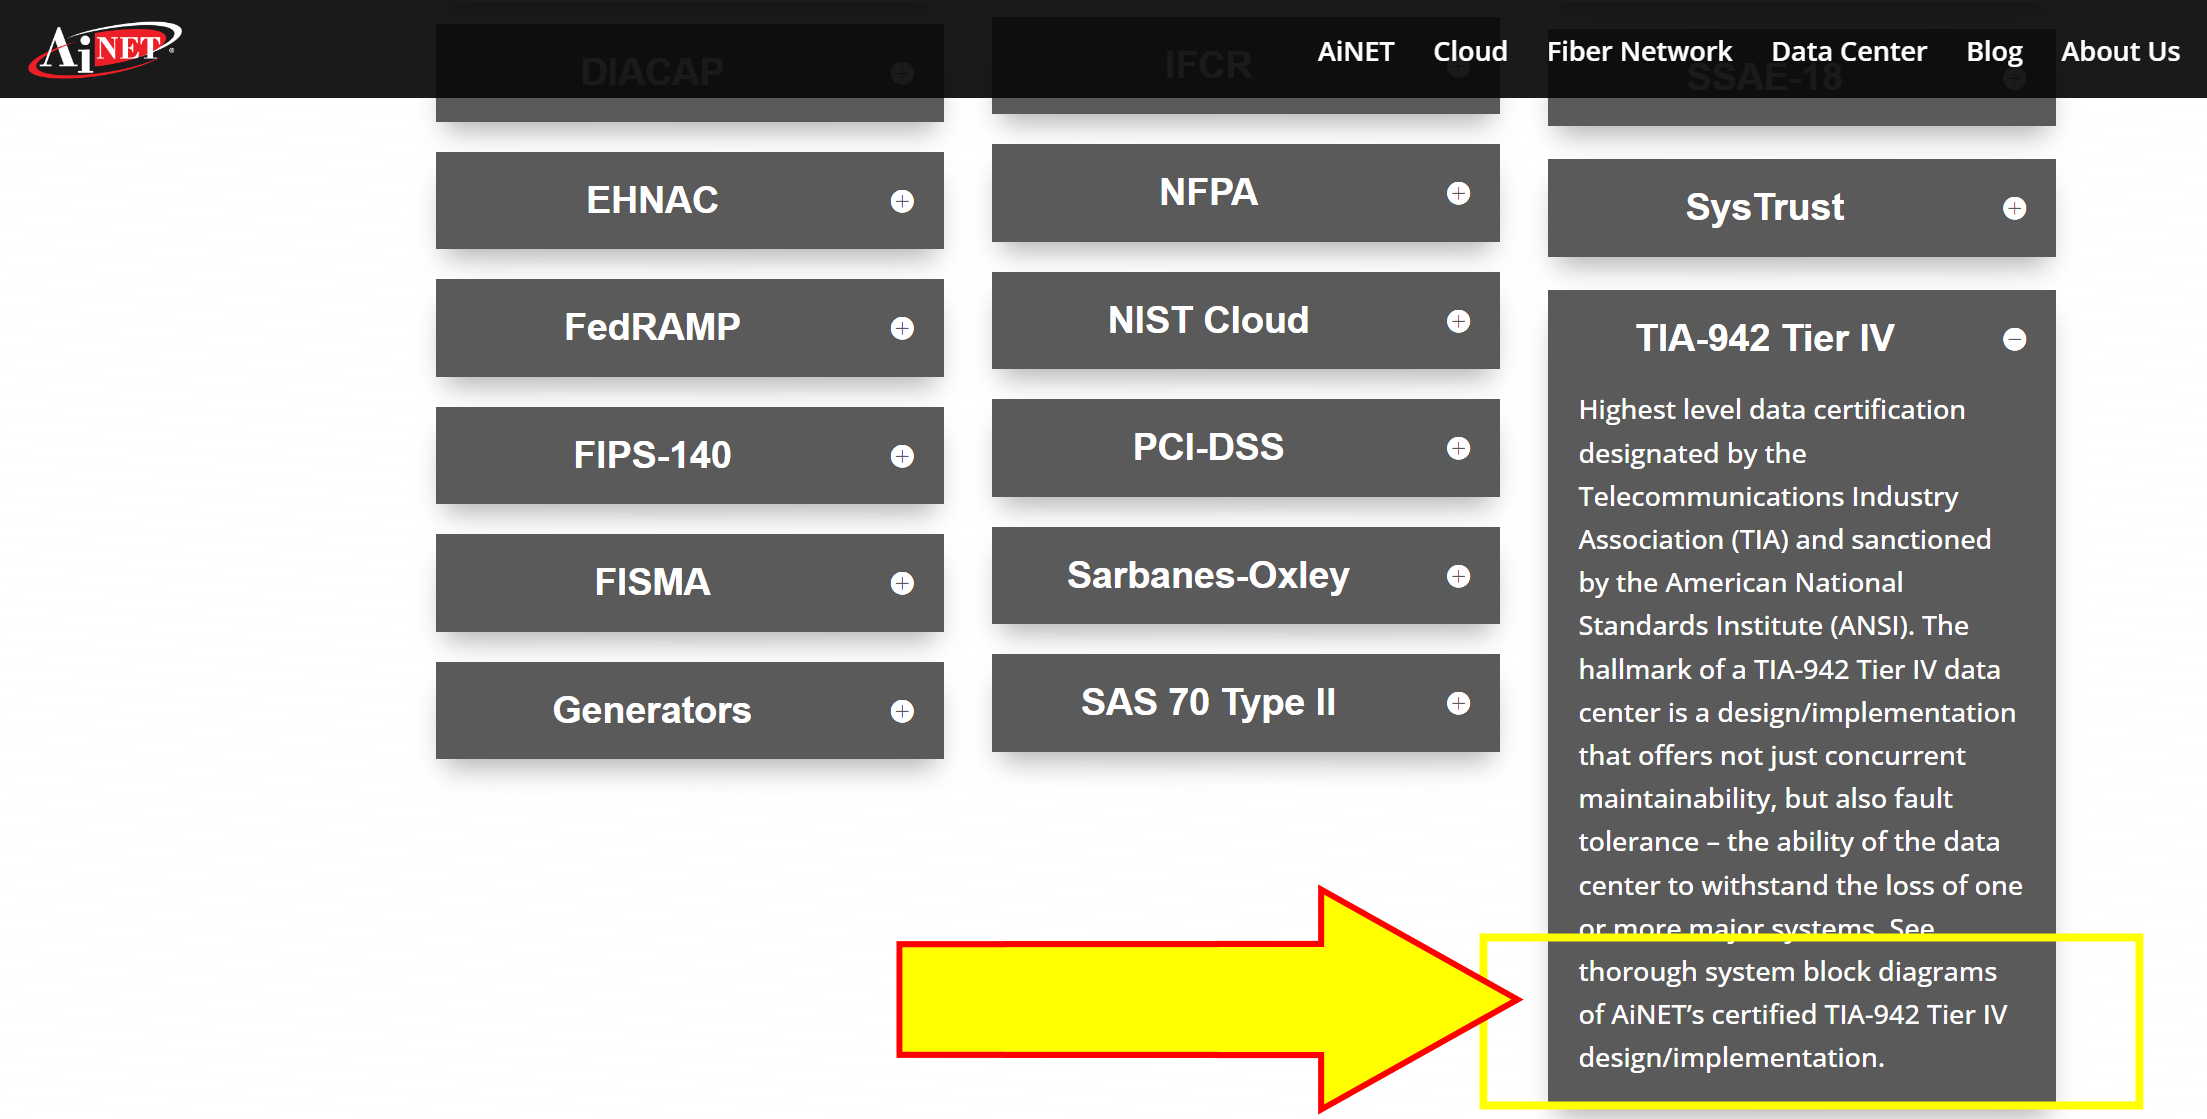Click the Fiber Network nav item
Image resolution: width=2207 pixels, height=1119 pixels.
(1638, 51)
